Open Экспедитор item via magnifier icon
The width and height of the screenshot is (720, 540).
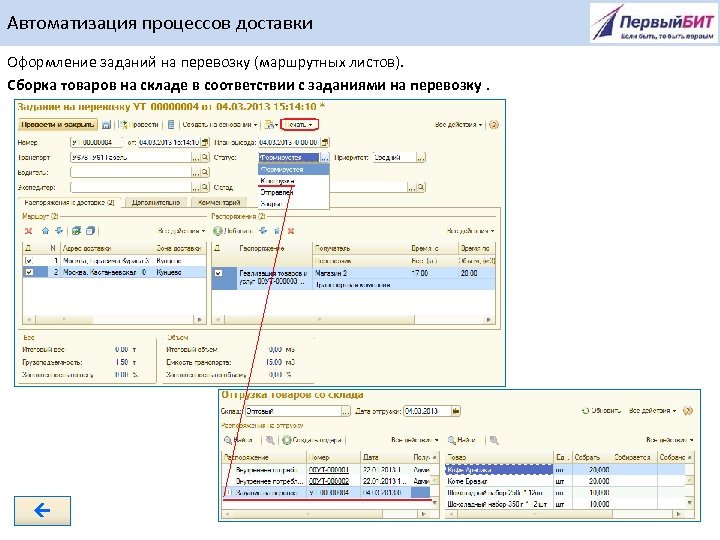click(205, 187)
